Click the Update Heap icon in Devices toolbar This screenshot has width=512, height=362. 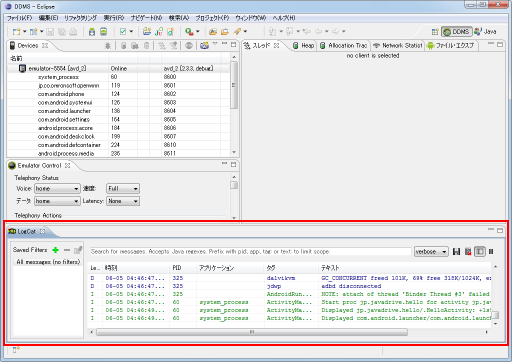123,46
